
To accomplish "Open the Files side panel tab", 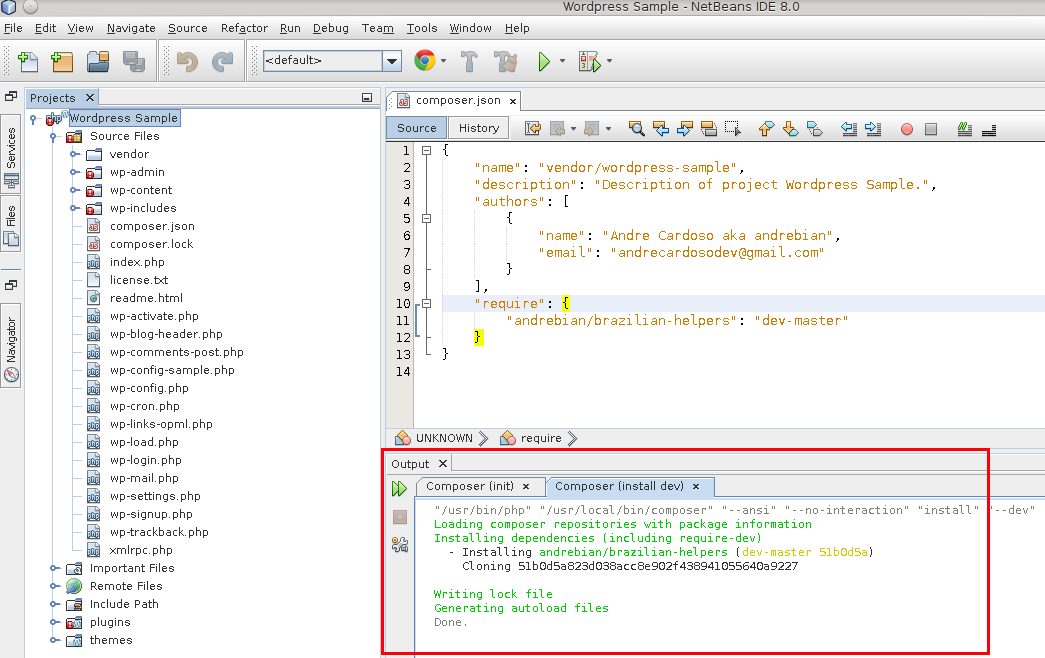I will 11,223.
